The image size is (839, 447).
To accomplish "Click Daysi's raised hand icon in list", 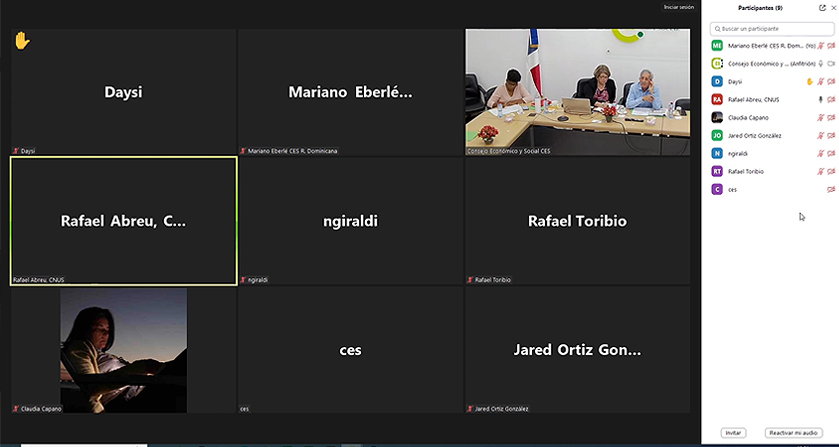I will point(810,81).
